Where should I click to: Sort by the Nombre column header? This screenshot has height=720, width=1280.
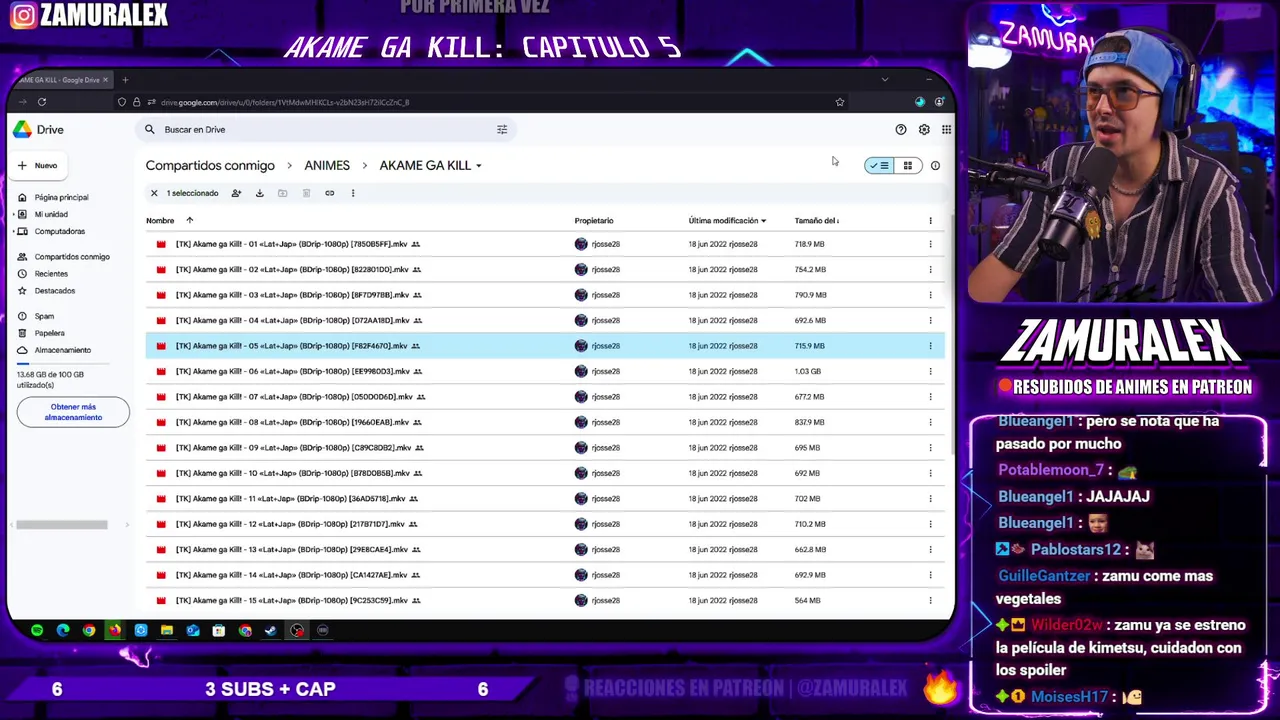click(x=160, y=221)
